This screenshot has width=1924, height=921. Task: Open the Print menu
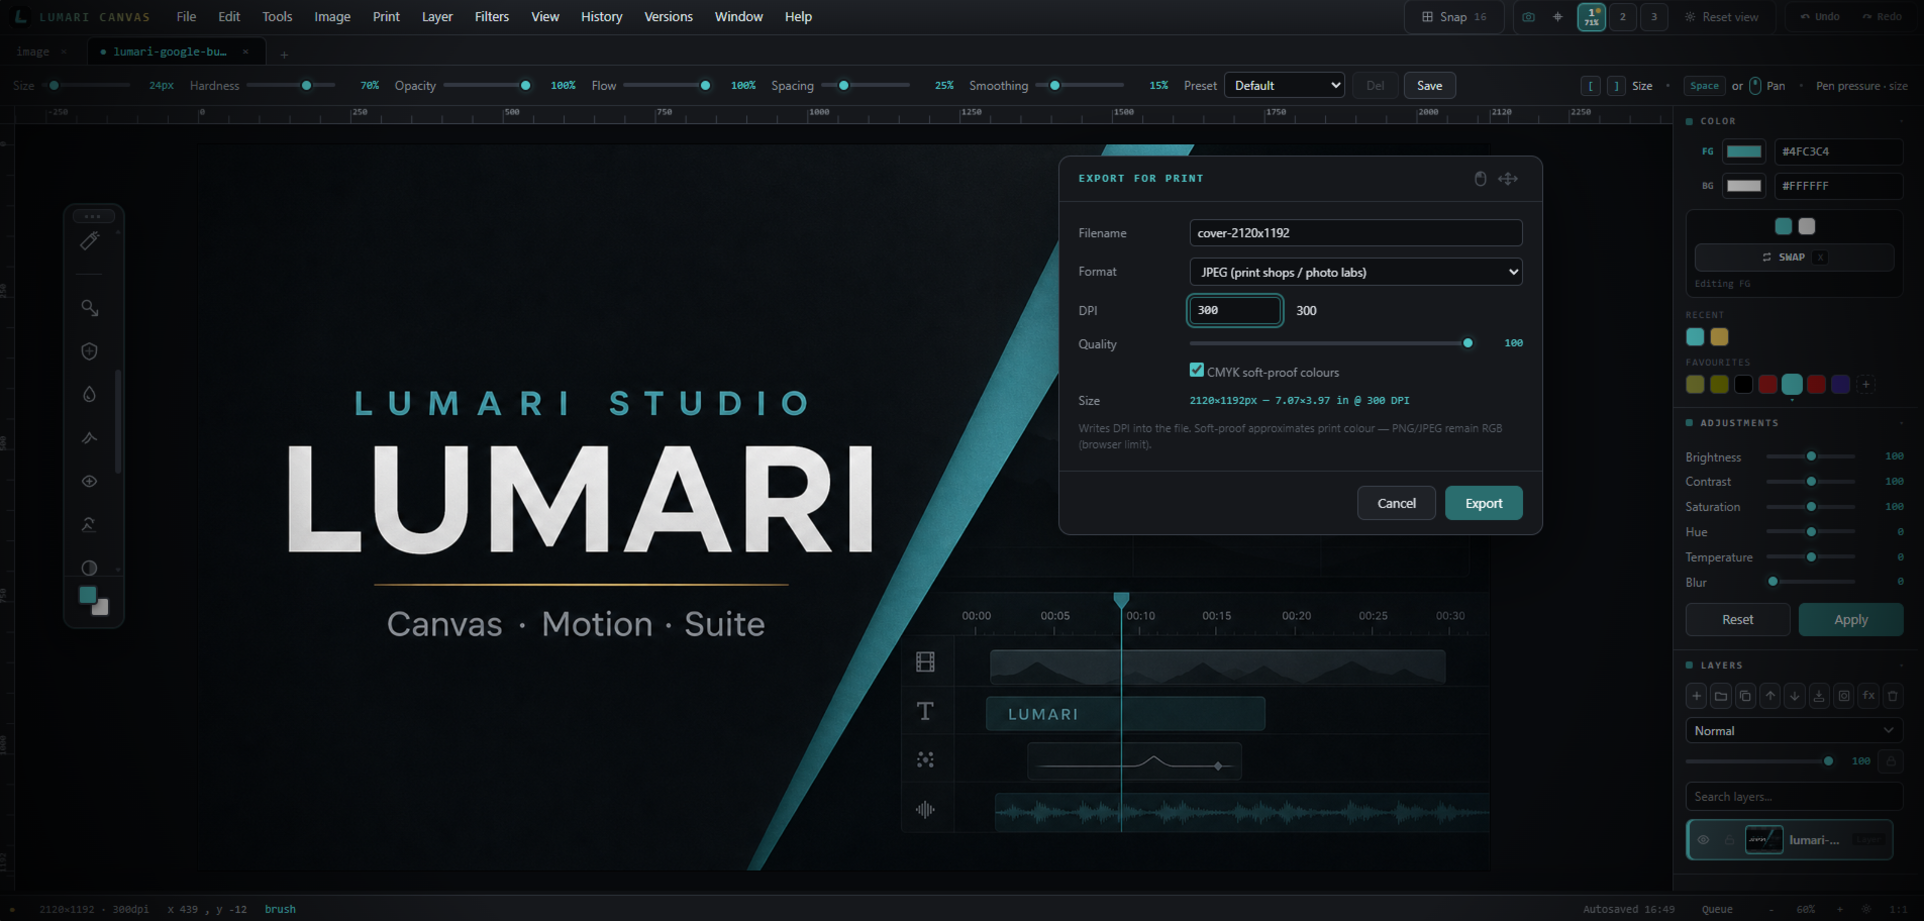pos(386,17)
